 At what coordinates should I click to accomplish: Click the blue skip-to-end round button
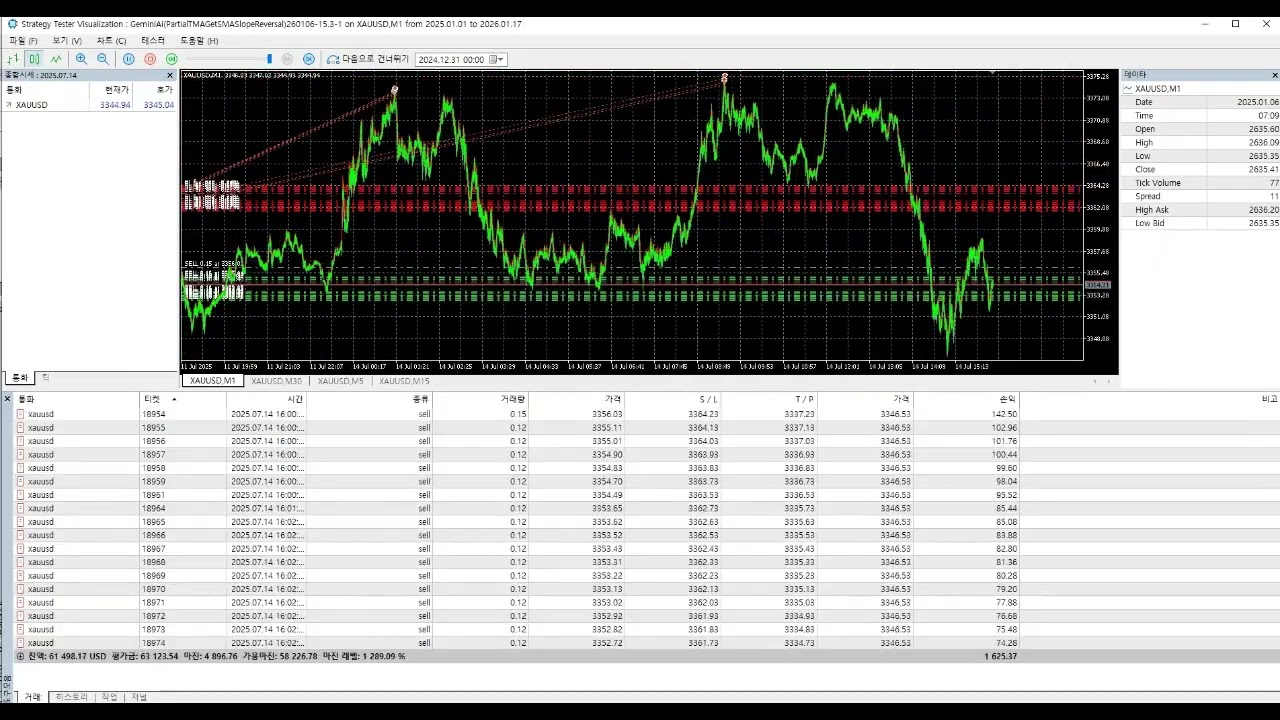309,59
